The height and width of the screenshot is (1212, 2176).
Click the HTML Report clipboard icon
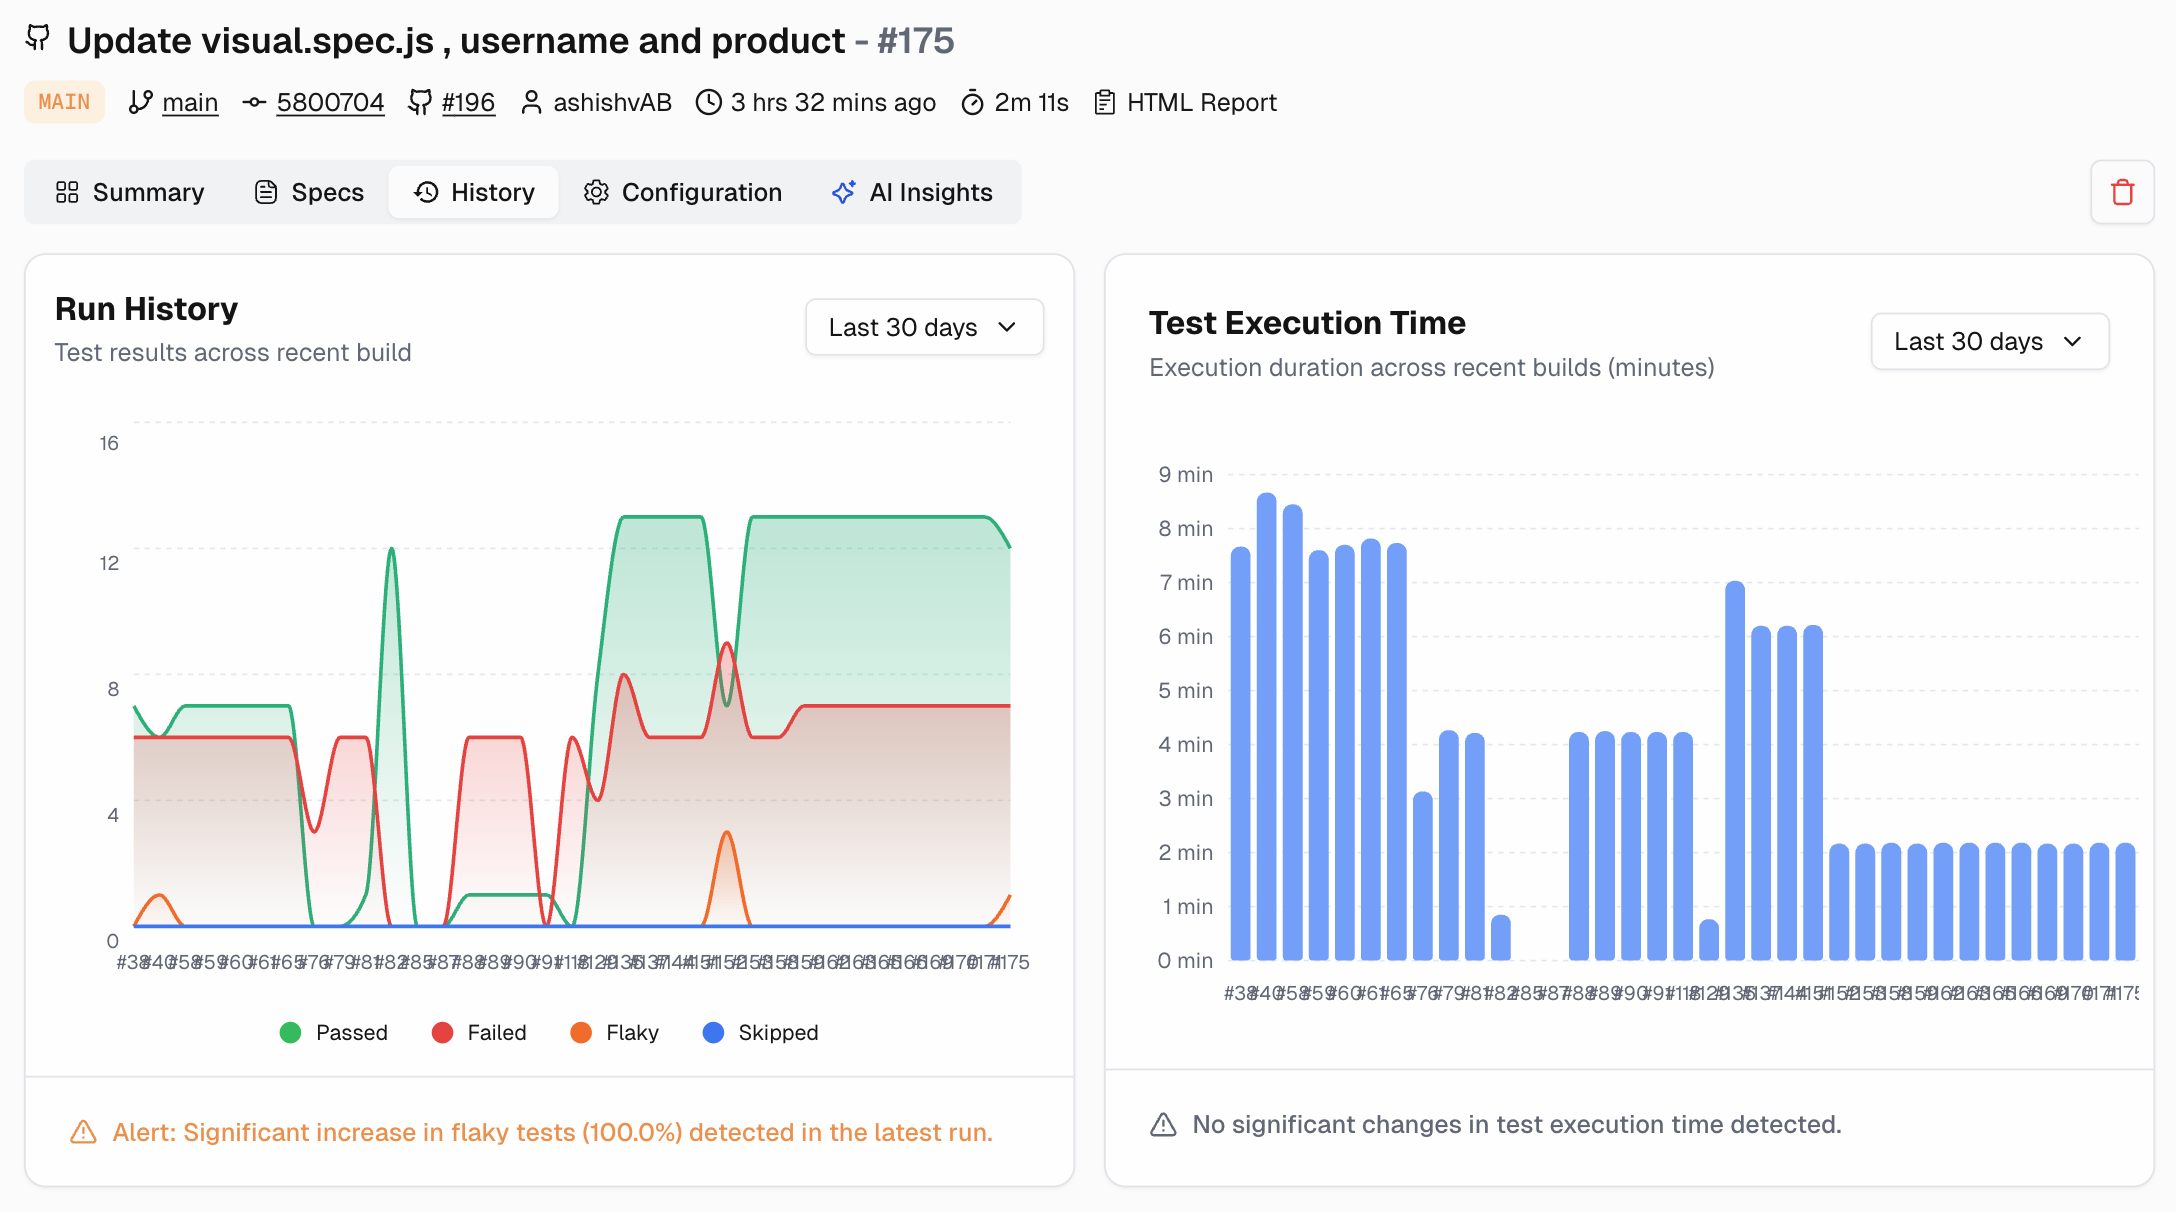tap(1104, 102)
